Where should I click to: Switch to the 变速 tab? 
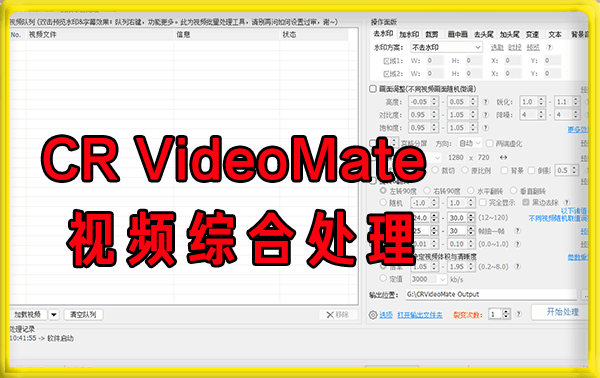pos(532,34)
